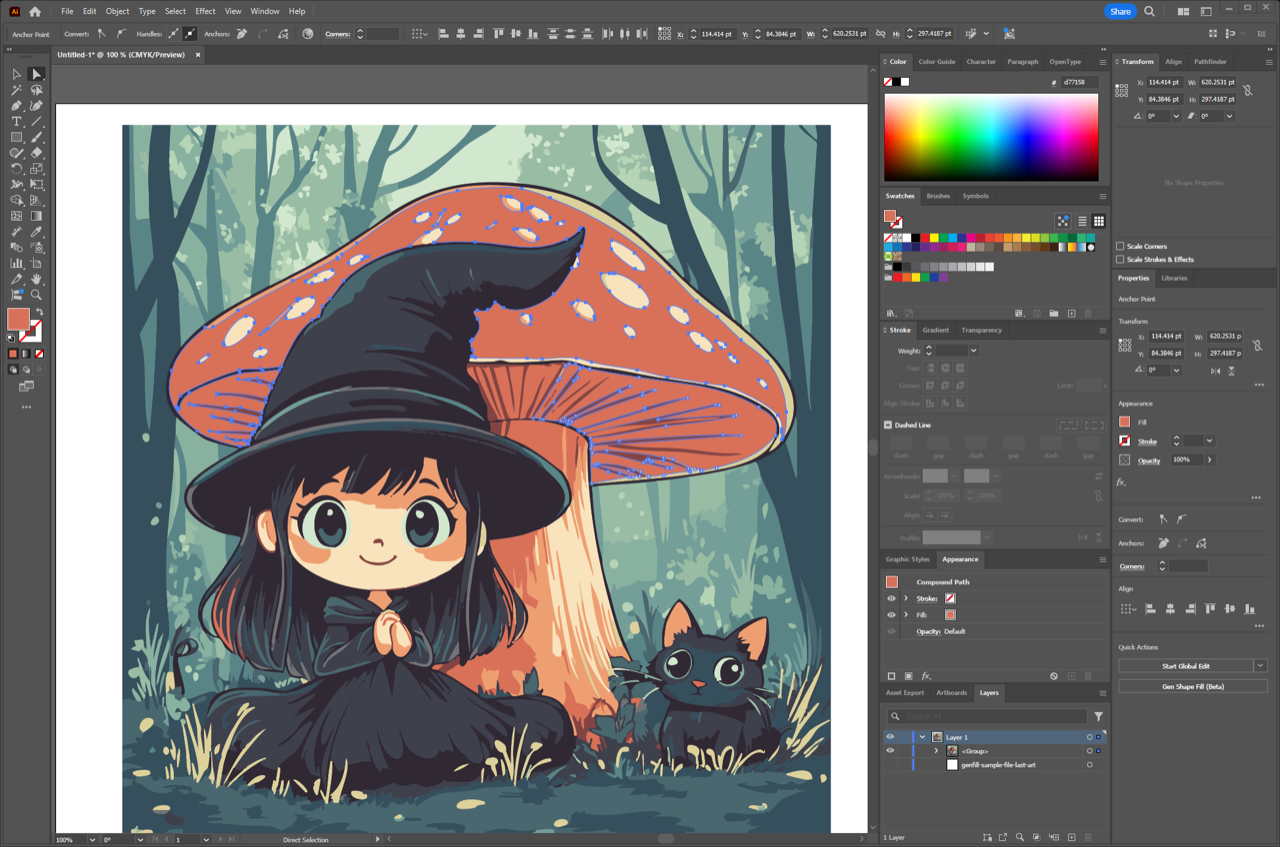Click Add New Effect fx in Appearance panel
The image size is (1280, 847).
pos(926,676)
